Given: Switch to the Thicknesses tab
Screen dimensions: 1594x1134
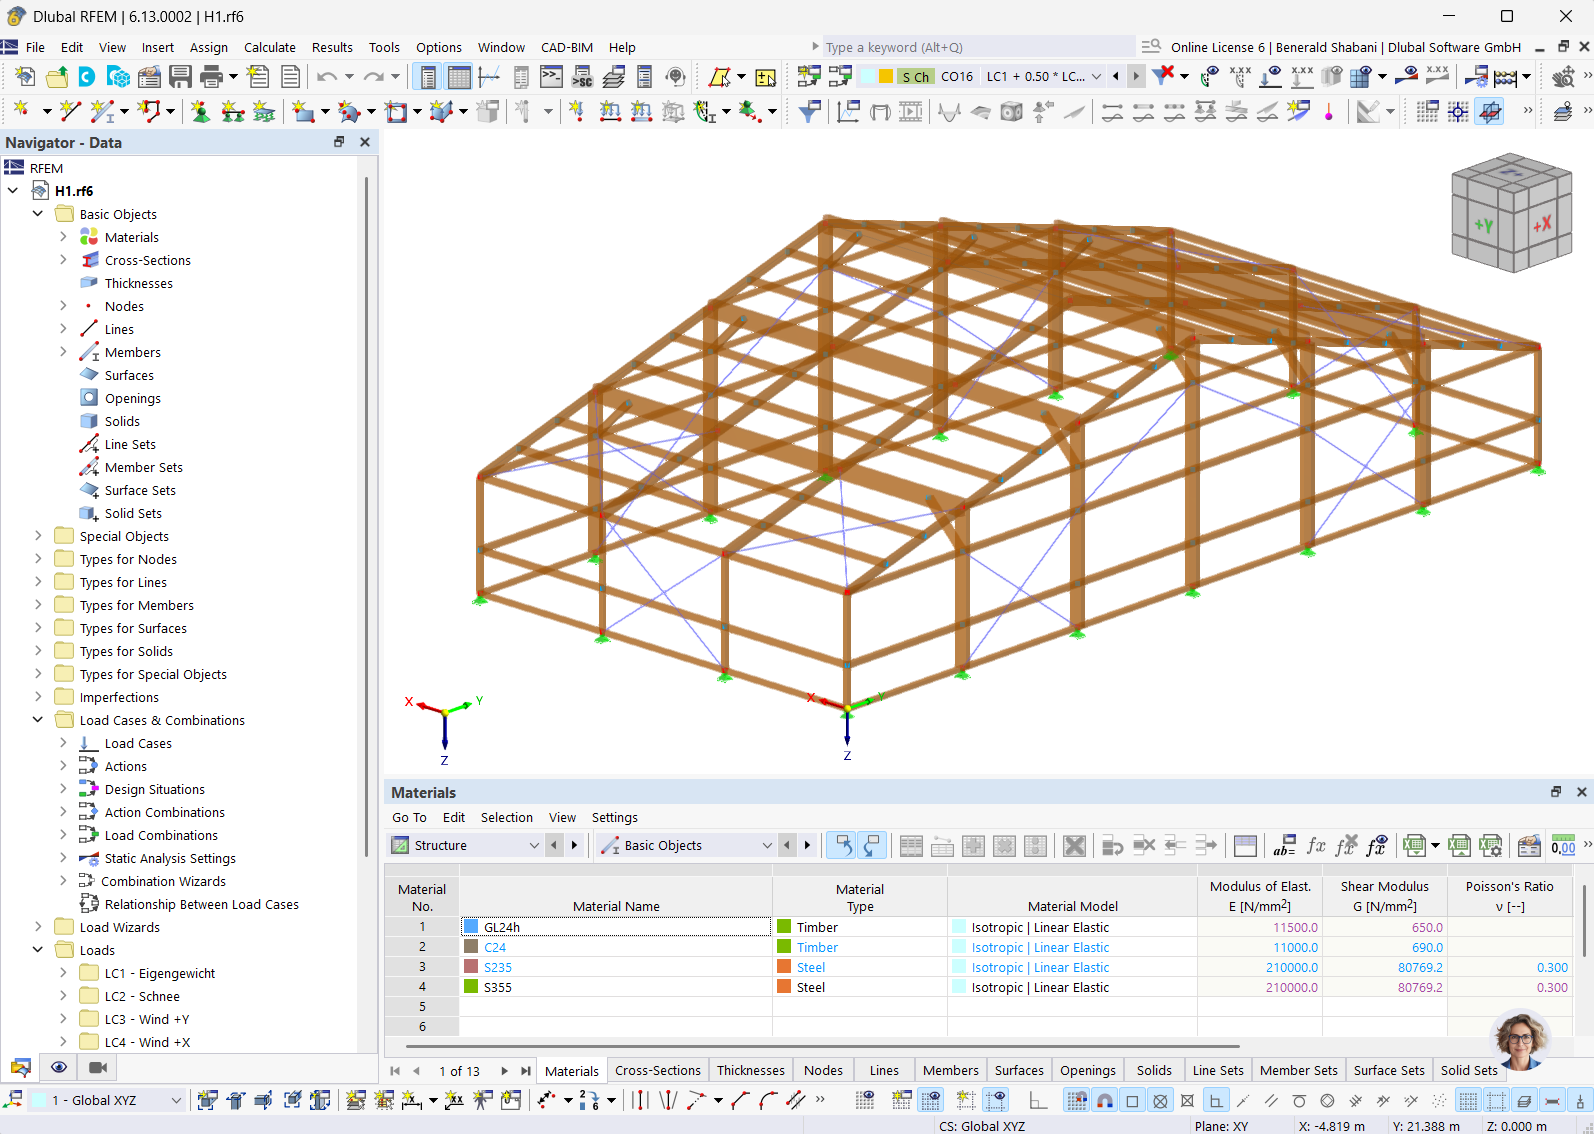Looking at the screenshot, I should [x=750, y=1070].
